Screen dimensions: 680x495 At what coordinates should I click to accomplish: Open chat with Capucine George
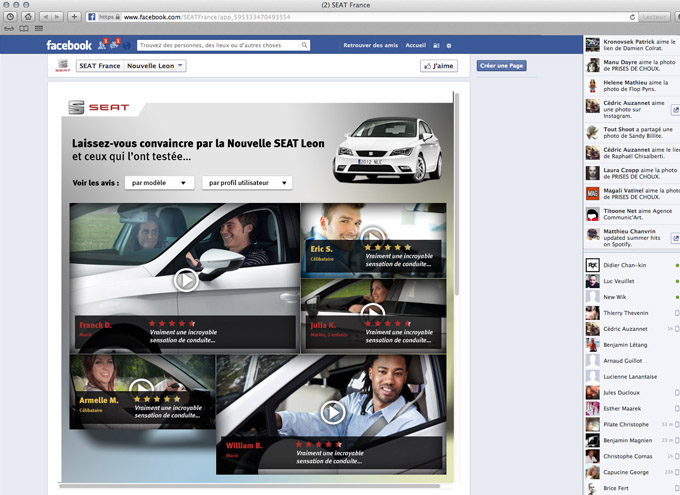click(632, 472)
